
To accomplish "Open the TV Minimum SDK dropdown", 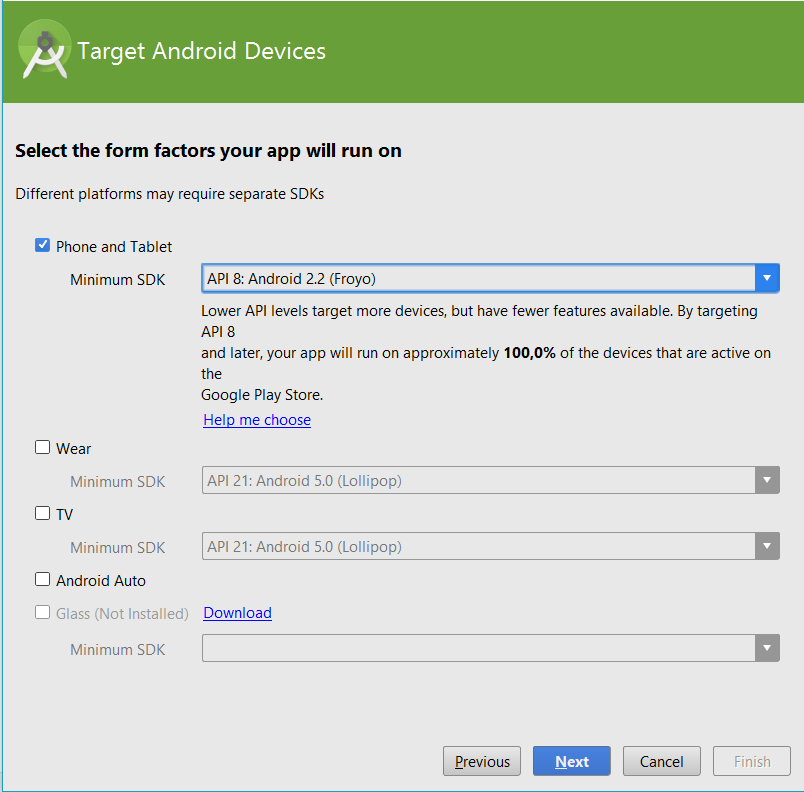I will coord(490,546).
